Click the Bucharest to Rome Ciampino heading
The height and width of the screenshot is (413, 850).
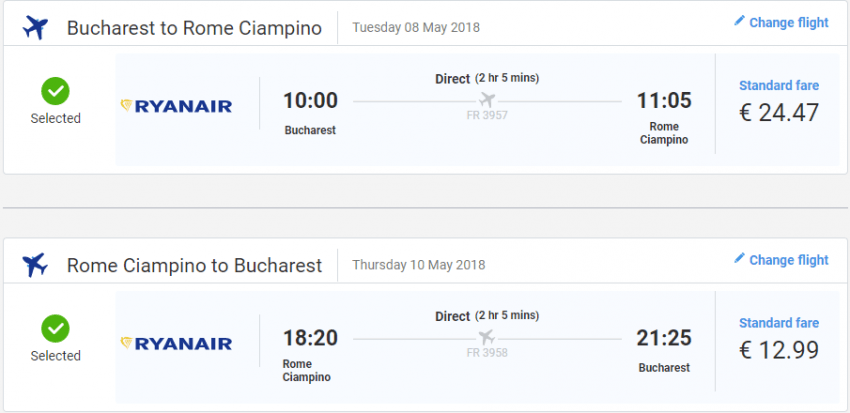click(194, 28)
